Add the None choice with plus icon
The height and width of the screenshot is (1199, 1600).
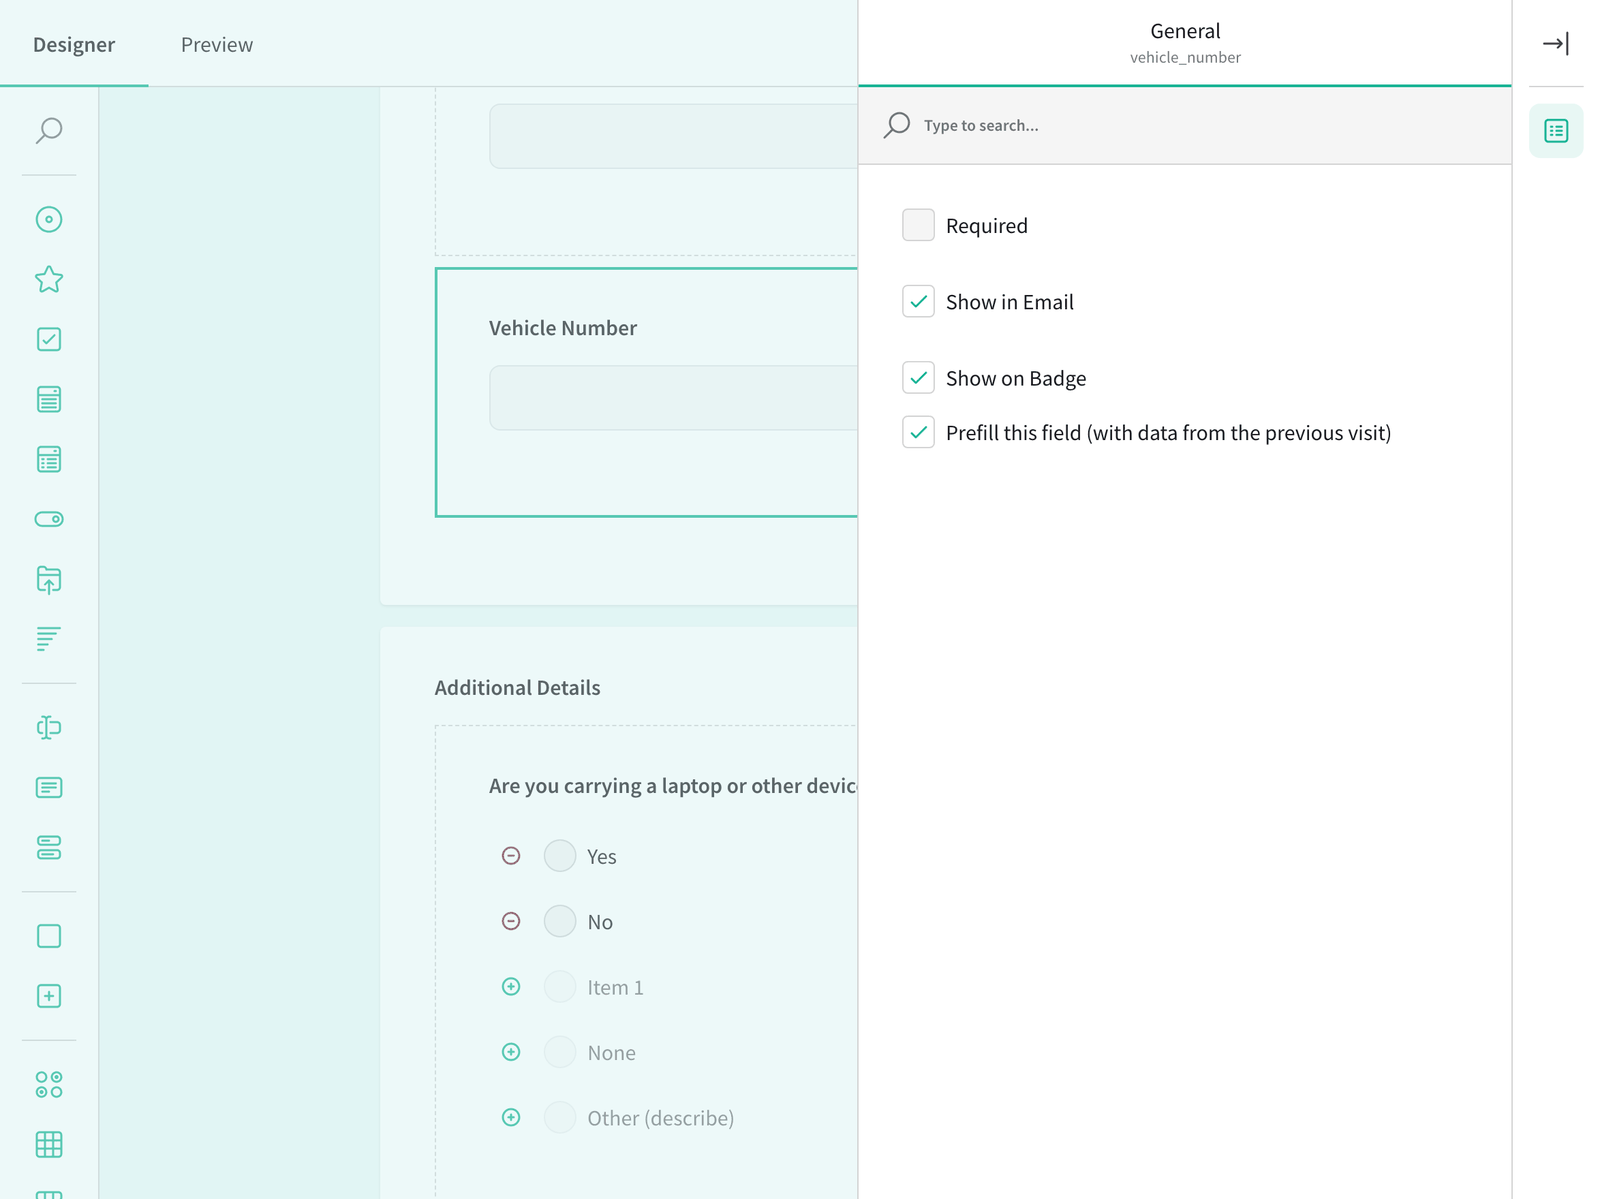[511, 1052]
